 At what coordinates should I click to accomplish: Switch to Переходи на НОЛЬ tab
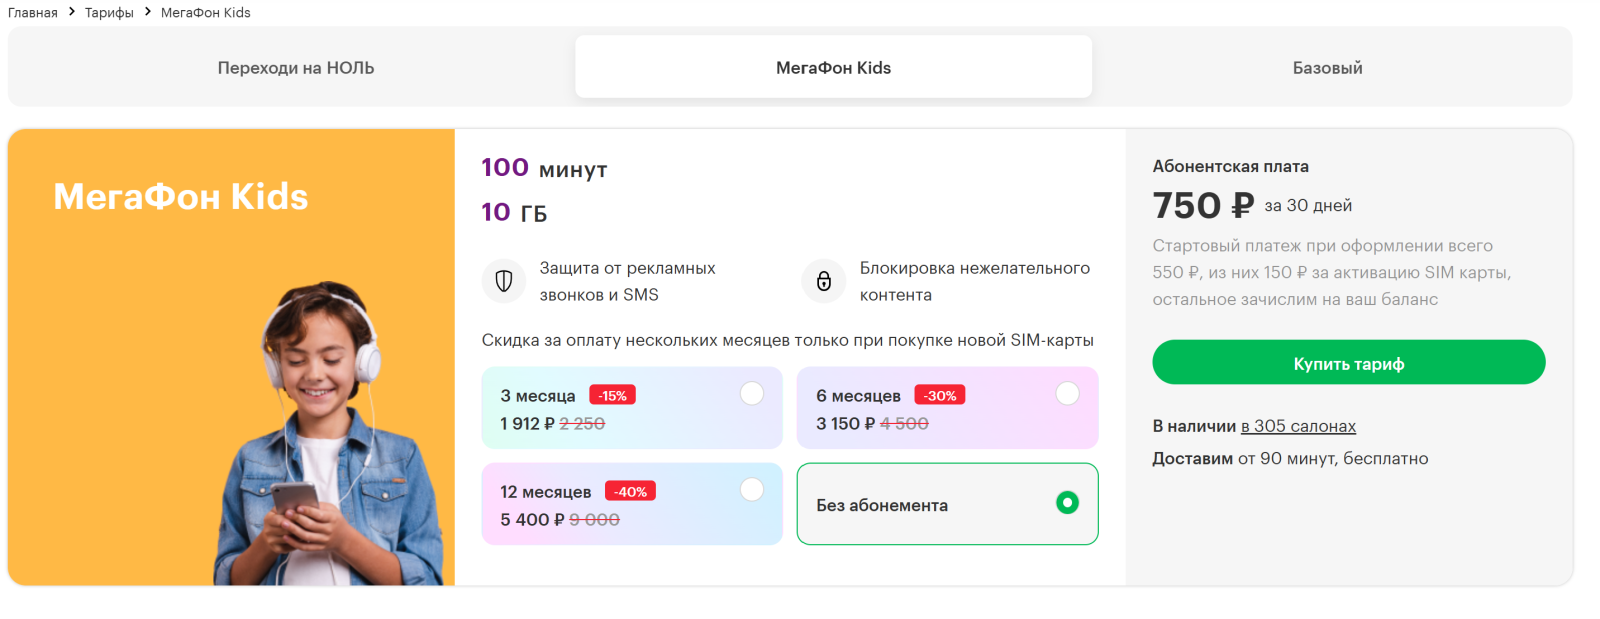point(296,68)
